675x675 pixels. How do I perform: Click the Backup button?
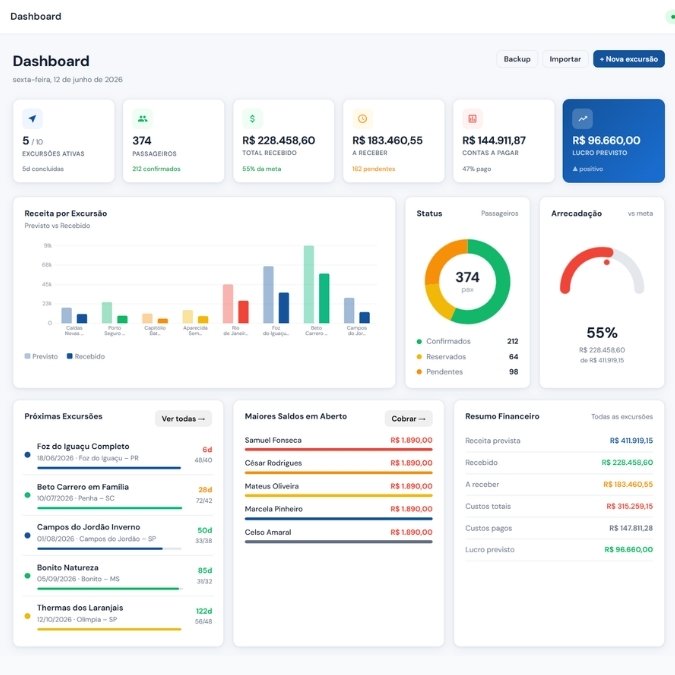point(517,59)
